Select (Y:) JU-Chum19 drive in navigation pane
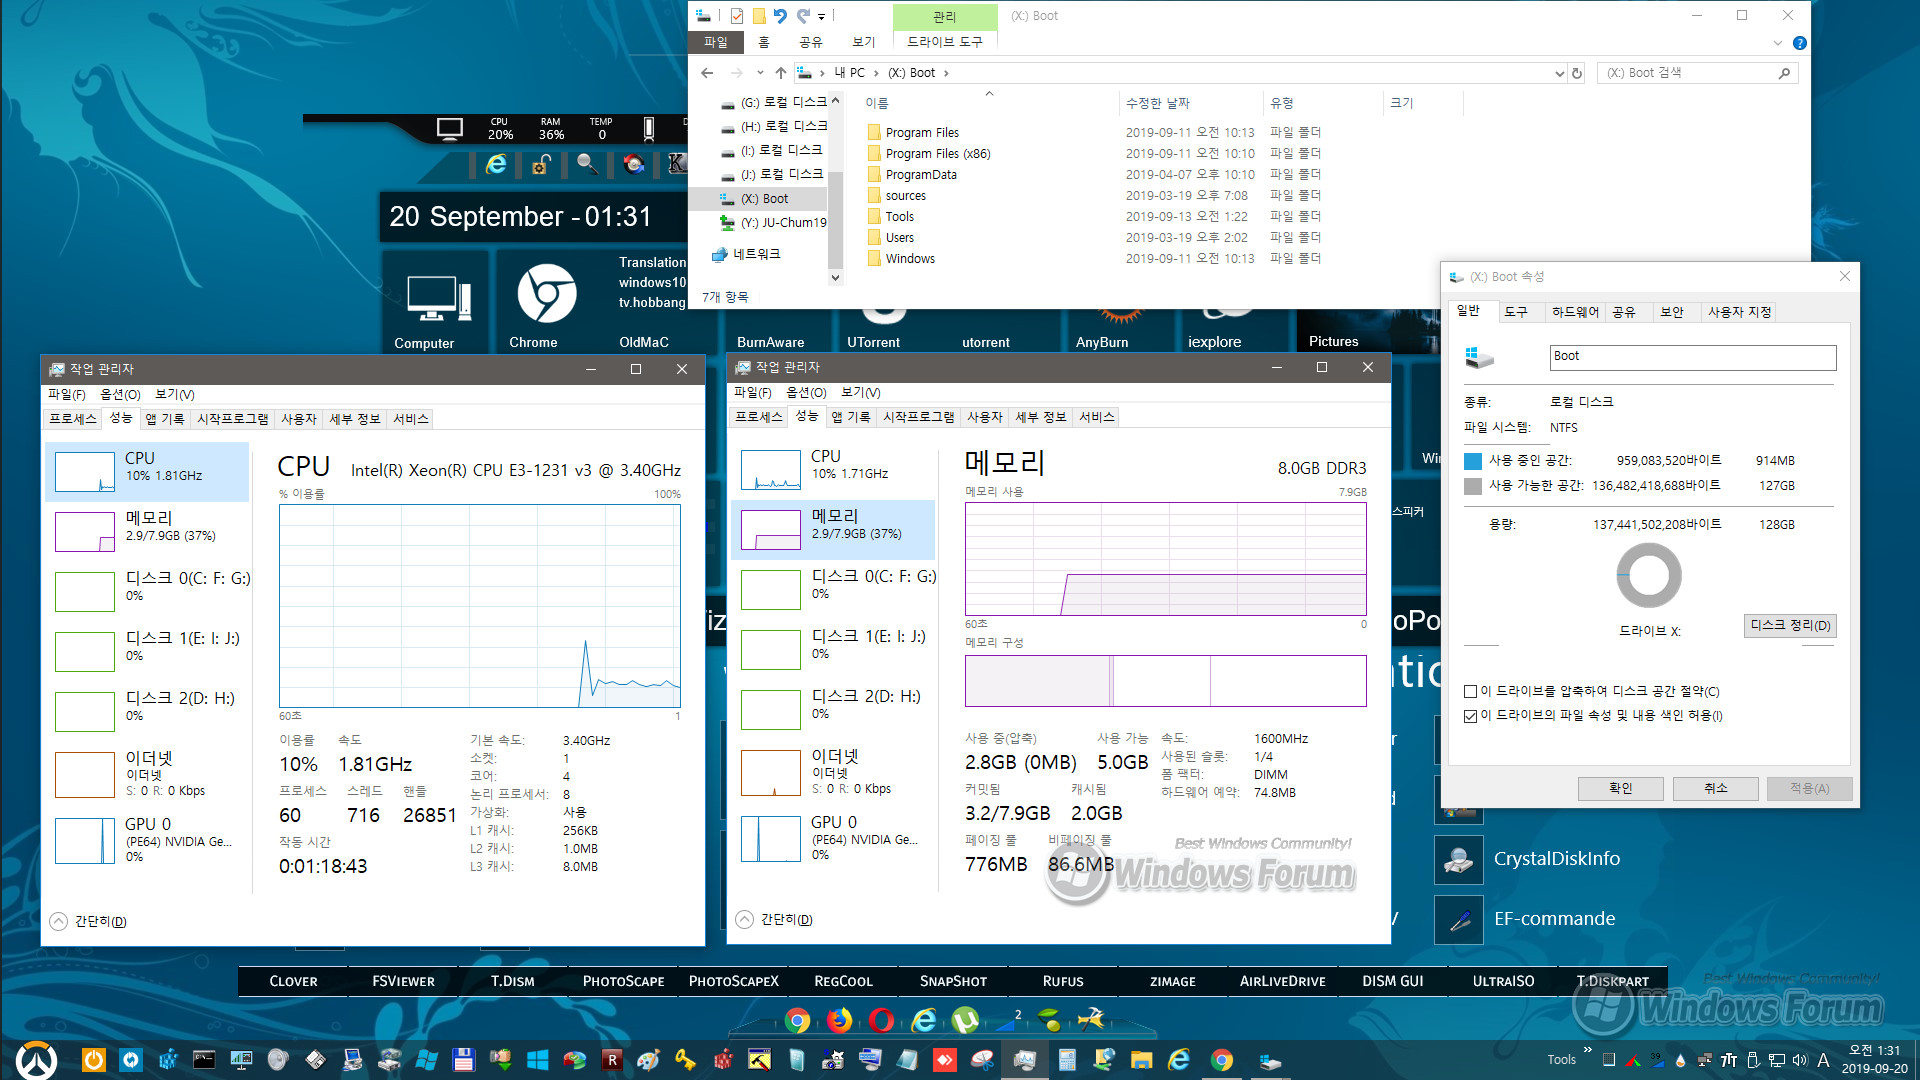 point(783,223)
